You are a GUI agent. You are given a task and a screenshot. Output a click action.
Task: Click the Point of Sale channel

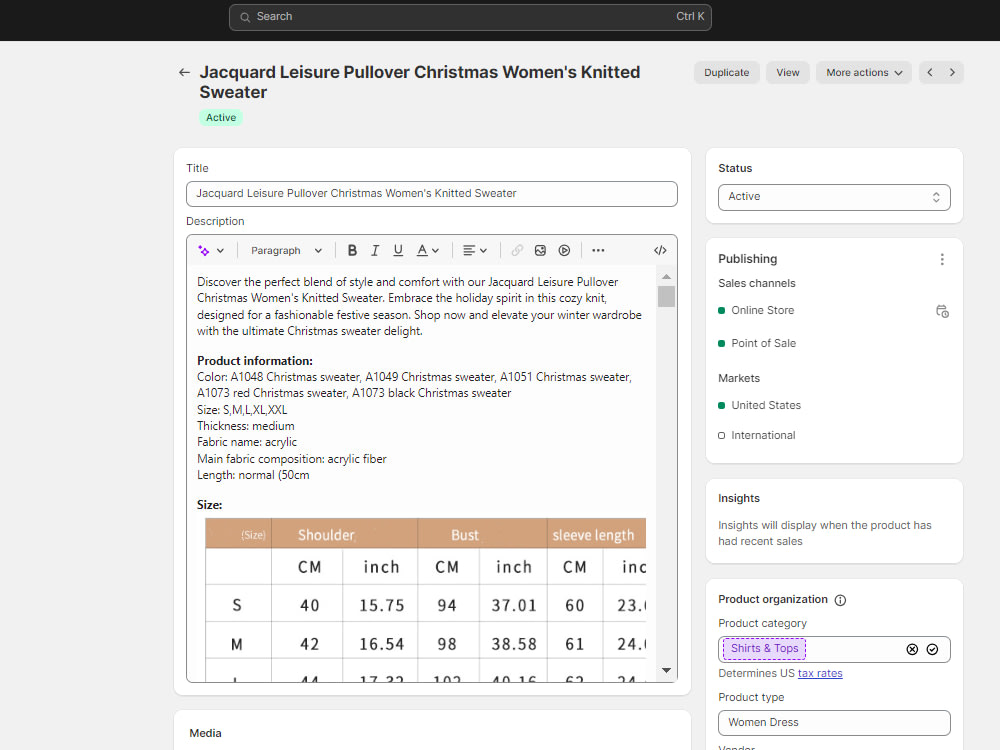[763, 344]
